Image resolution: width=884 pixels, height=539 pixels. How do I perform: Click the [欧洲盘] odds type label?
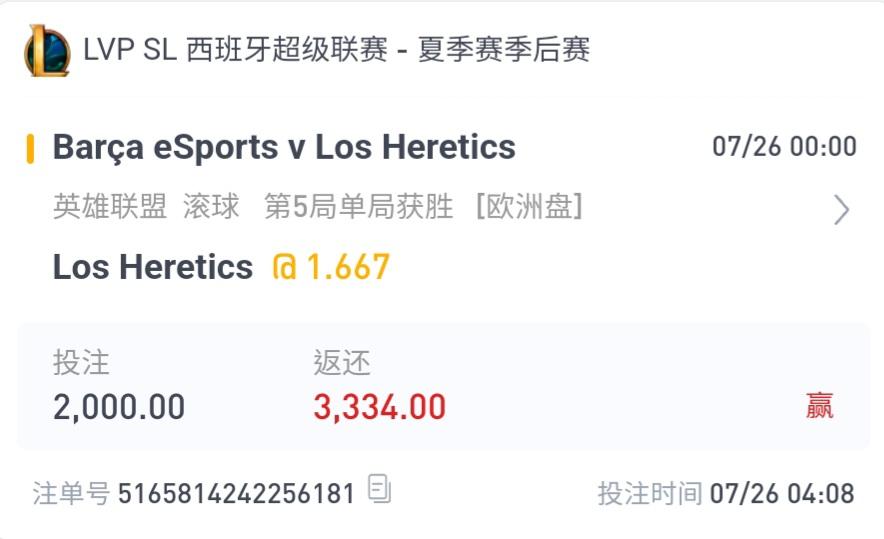click(x=529, y=206)
